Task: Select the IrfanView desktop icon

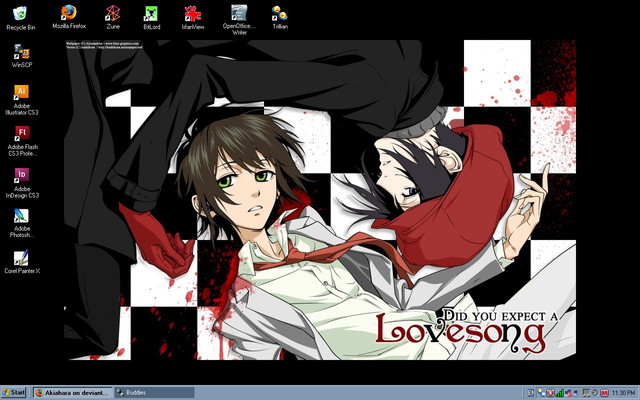Action: (x=193, y=18)
